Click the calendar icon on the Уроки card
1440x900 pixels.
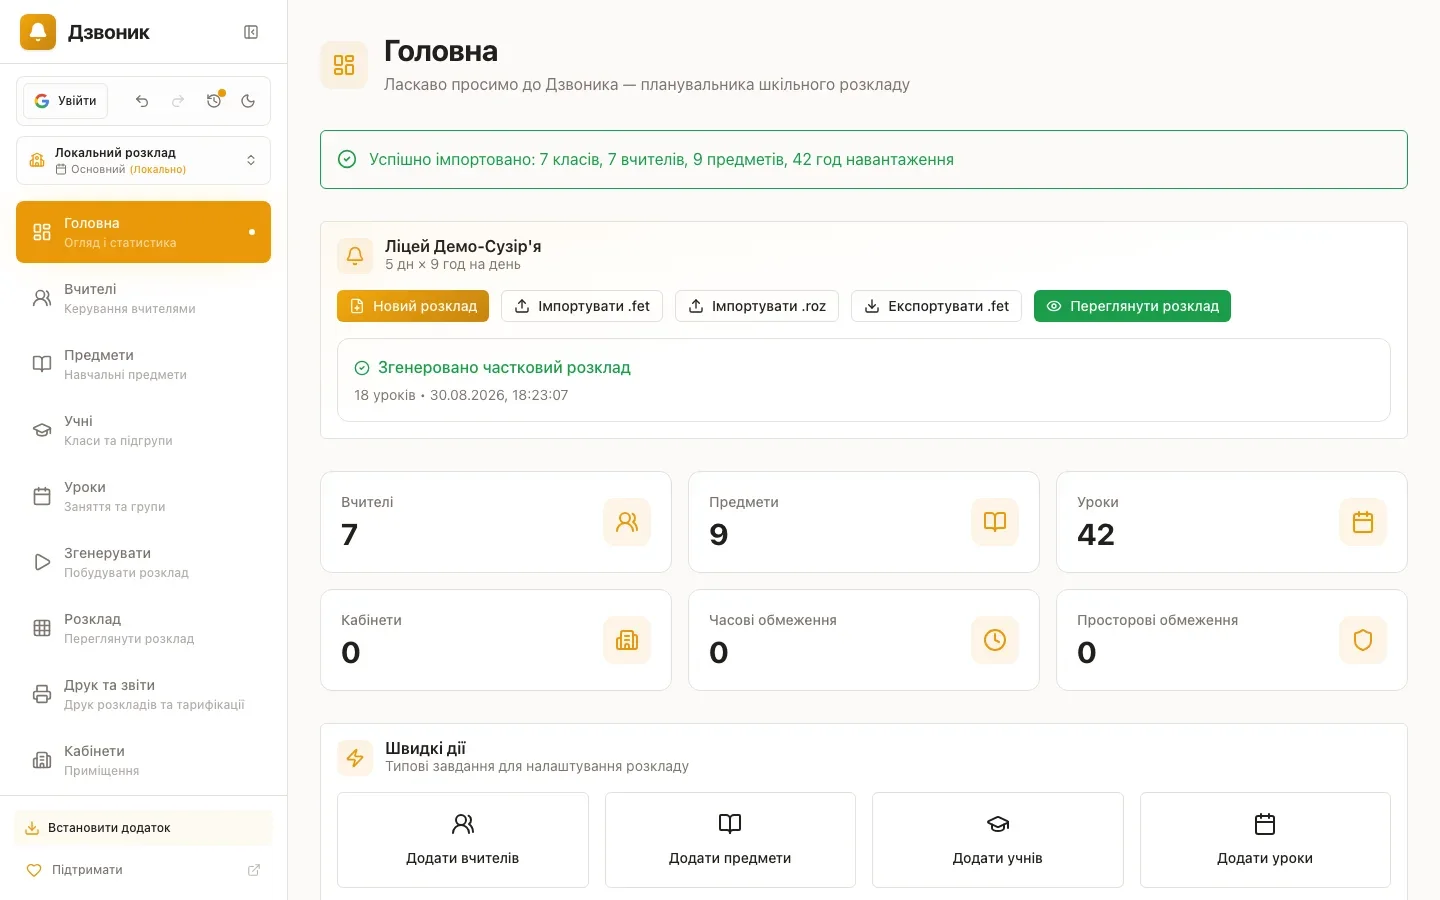tap(1363, 522)
